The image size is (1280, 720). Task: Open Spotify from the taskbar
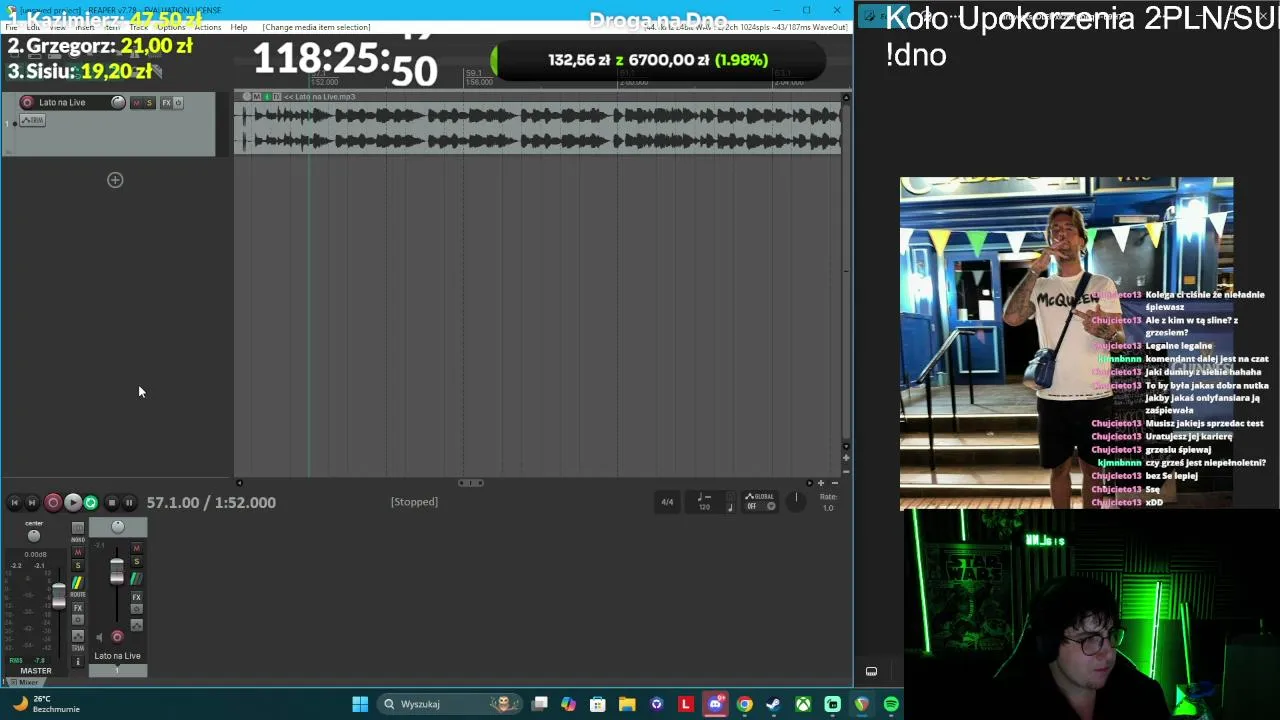(x=891, y=704)
